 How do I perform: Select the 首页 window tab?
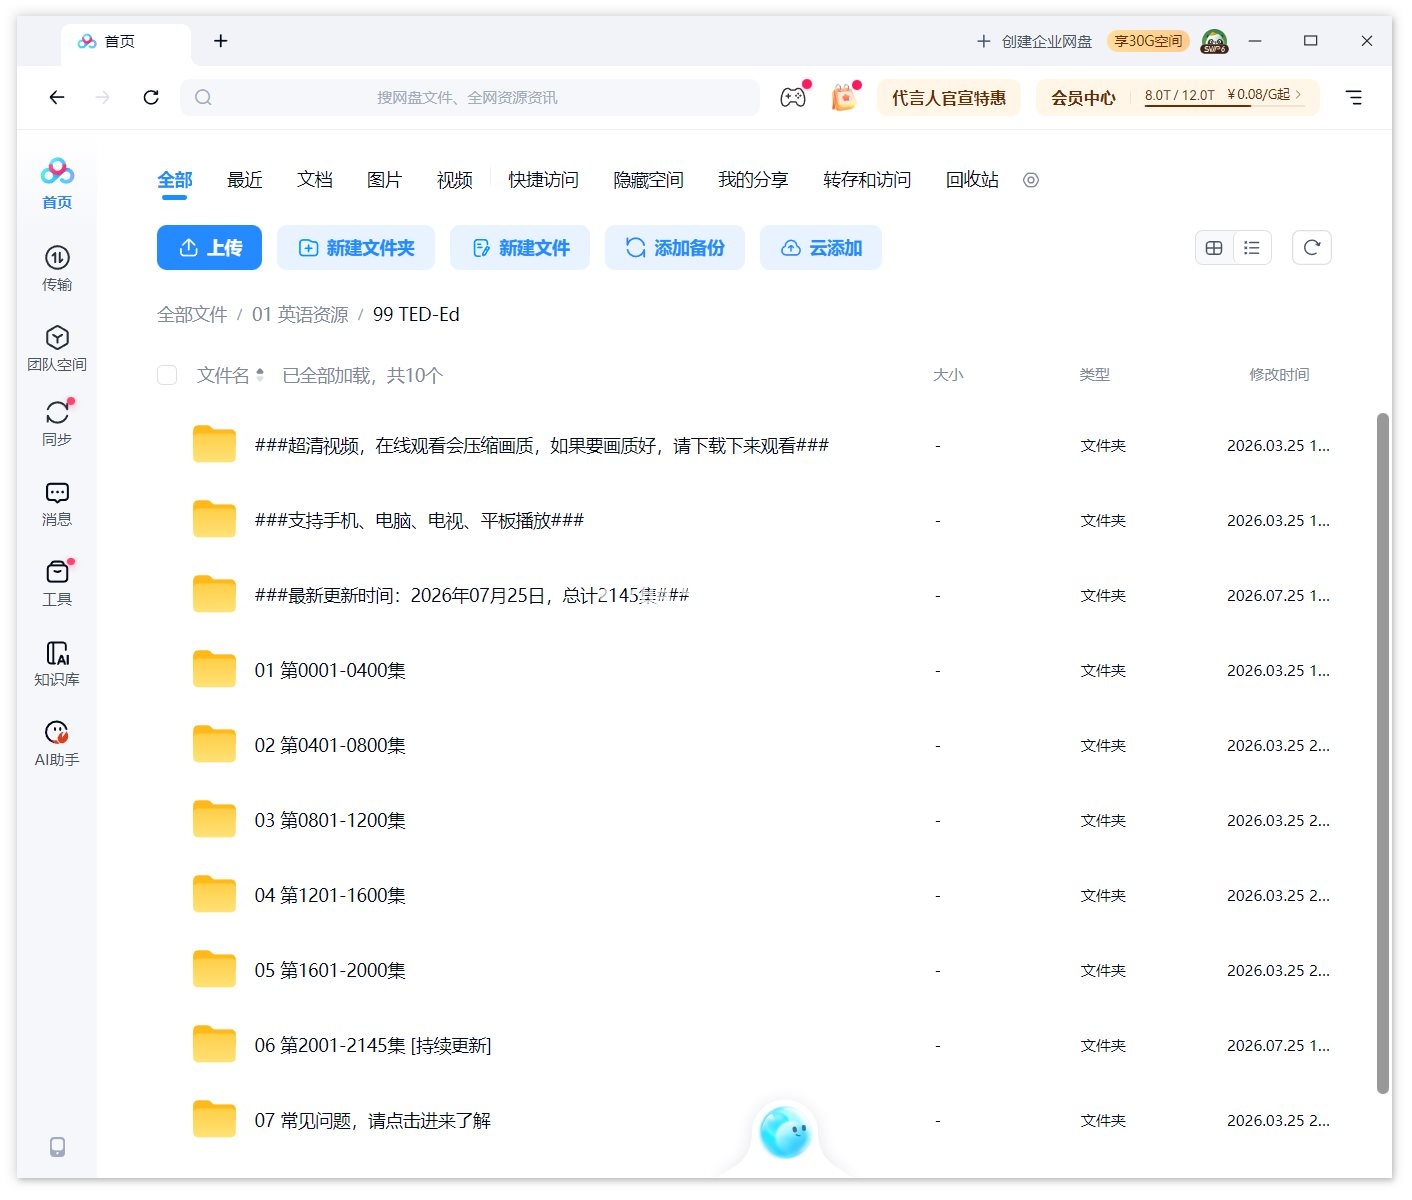click(126, 41)
